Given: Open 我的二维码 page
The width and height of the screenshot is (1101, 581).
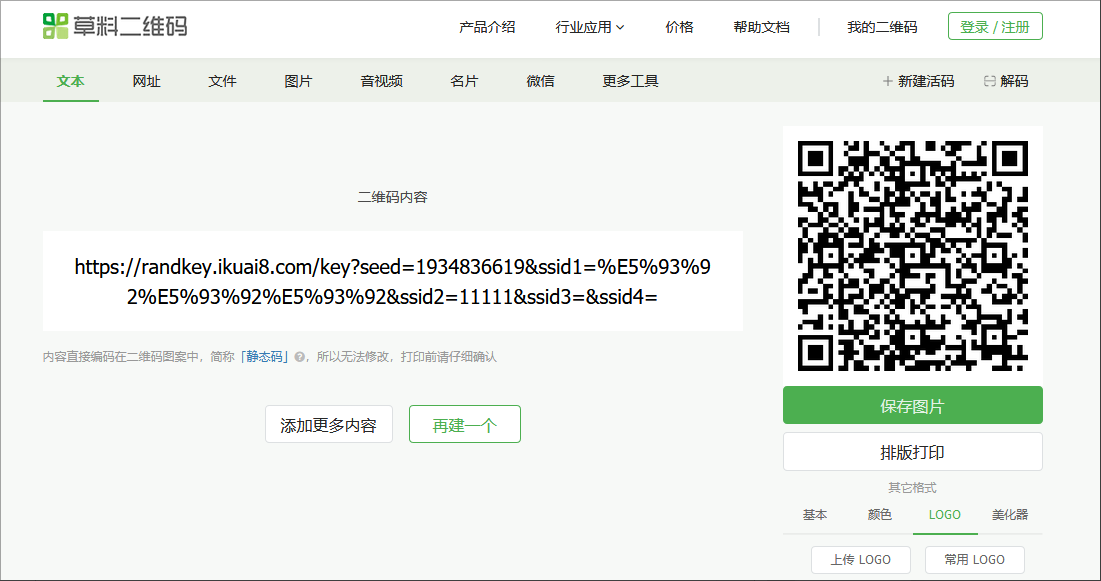Looking at the screenshot, I should click(x=882, y=27).
